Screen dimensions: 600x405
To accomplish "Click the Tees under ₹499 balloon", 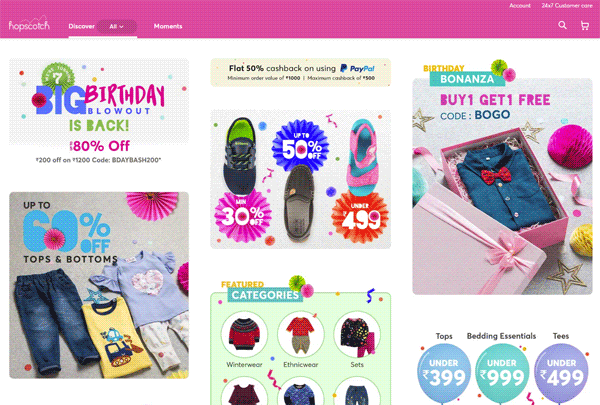I will click(561, 373).
